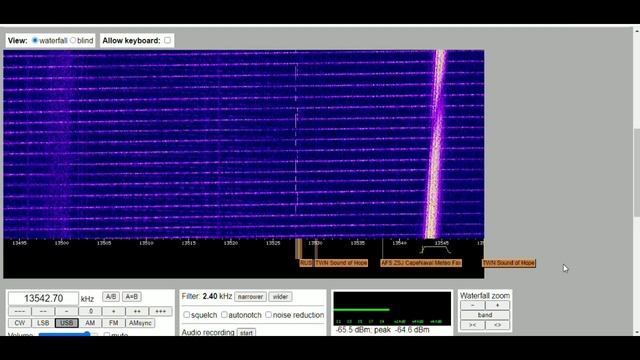The height and width of the screenshot is (360, 640).
Task: Click the strong signal trace in the waterfall
Action: [x=436, y=143]
